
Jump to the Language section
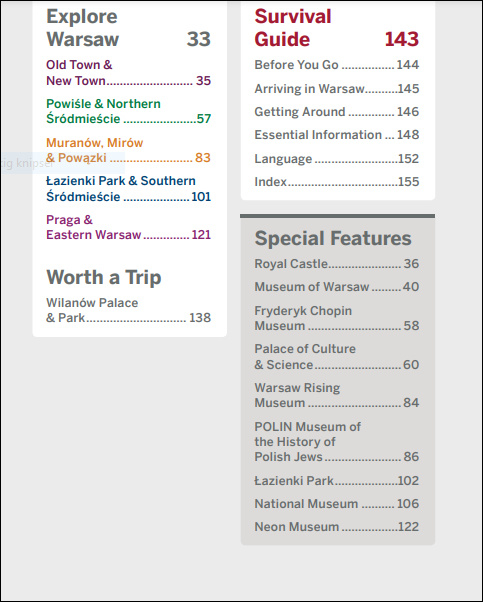coord(336,159)
